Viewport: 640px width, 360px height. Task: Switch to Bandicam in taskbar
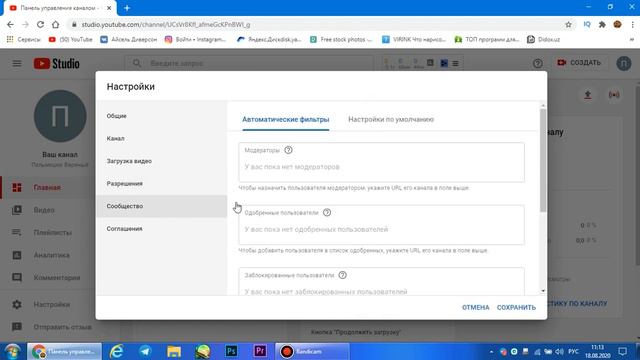coord(312,351)
